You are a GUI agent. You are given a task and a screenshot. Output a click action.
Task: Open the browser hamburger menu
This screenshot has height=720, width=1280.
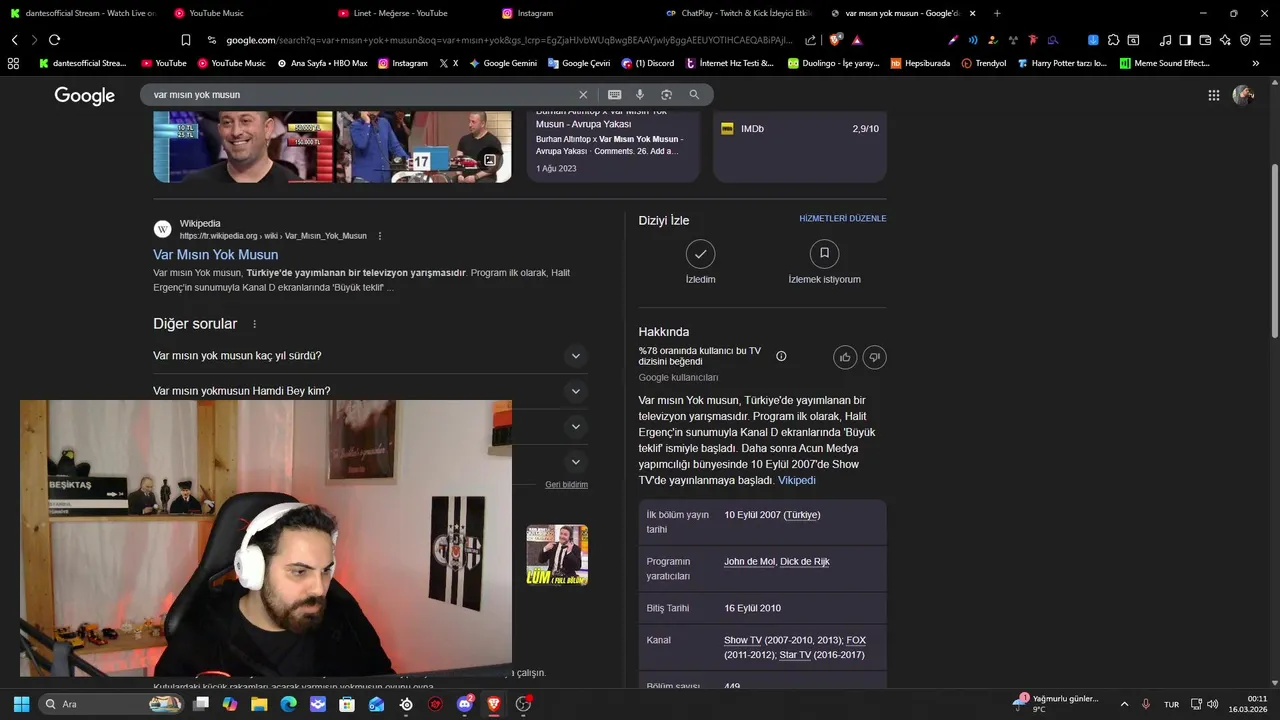click(1265, 40)
